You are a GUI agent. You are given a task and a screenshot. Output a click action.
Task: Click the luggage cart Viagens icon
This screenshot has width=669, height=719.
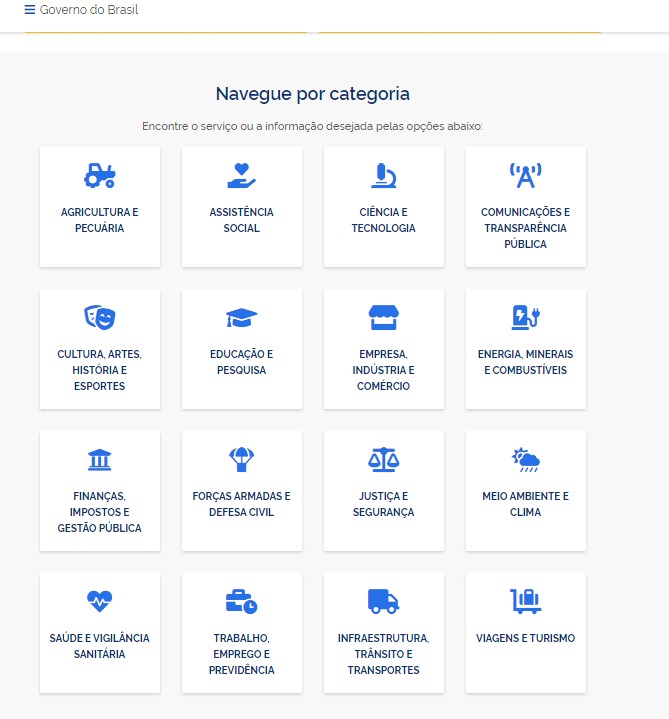(526, 601)
